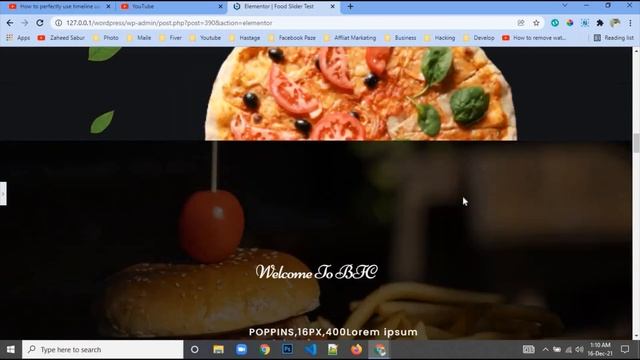Image resolution: width=640 pixels, height=360 pixels.
Task: Click the share page icon
Action: [x=521, y=23]
